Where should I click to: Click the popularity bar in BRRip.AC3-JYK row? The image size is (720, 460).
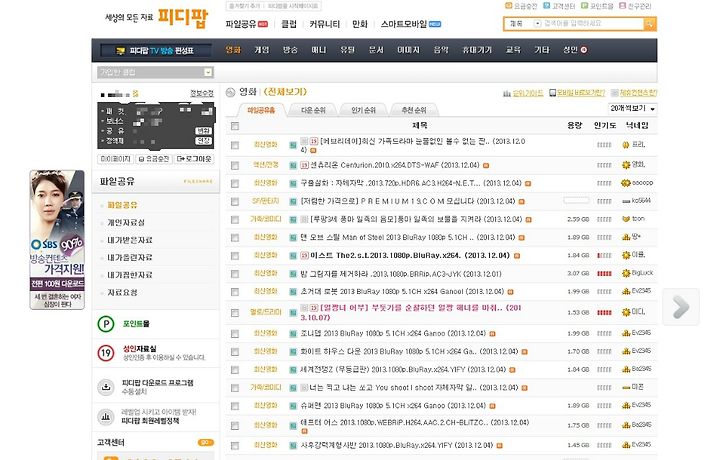pyautogui.click(x=604, y=274)
